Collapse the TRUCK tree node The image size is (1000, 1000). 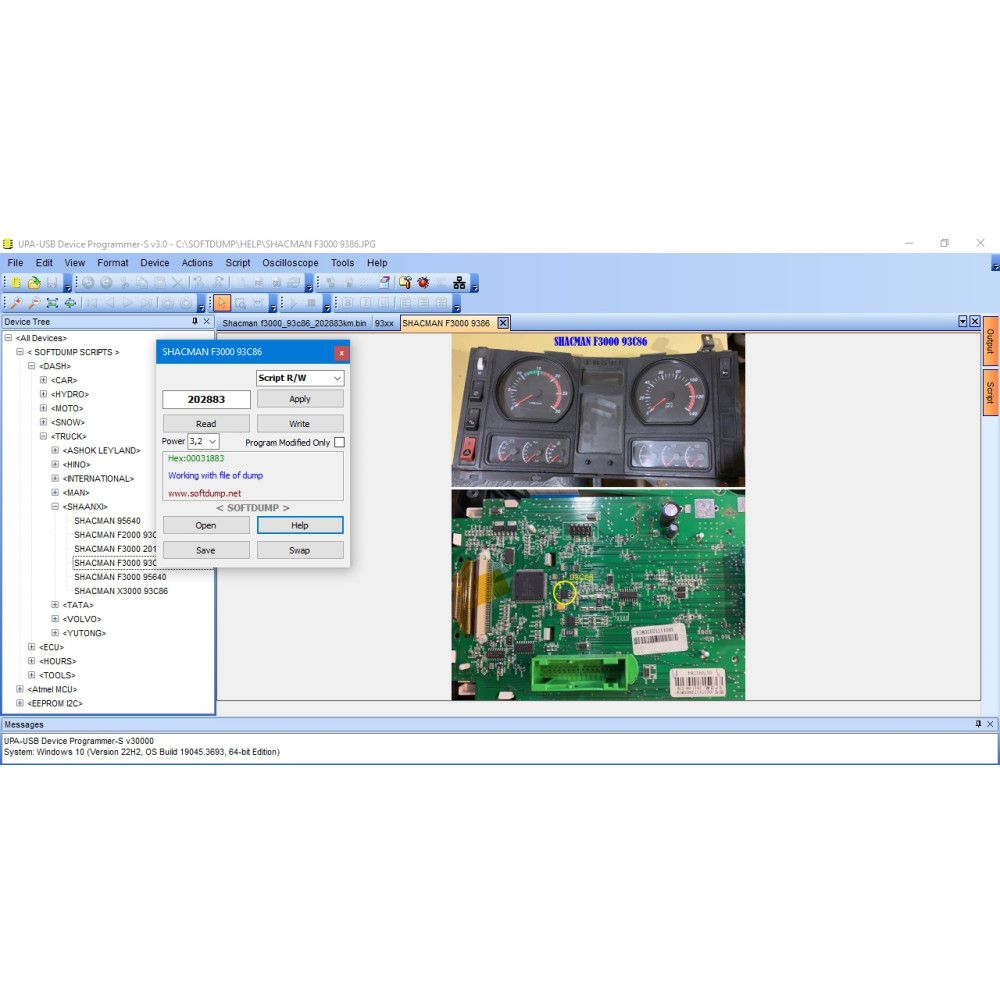43,436
